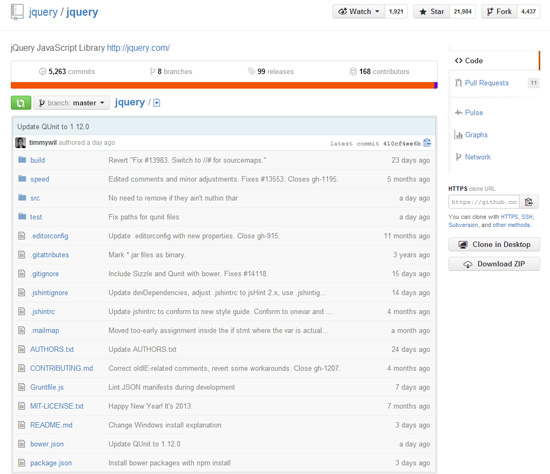Open the bold jquery repository name link
Screen dimensions: 550x474
click(x=82, y=12)
